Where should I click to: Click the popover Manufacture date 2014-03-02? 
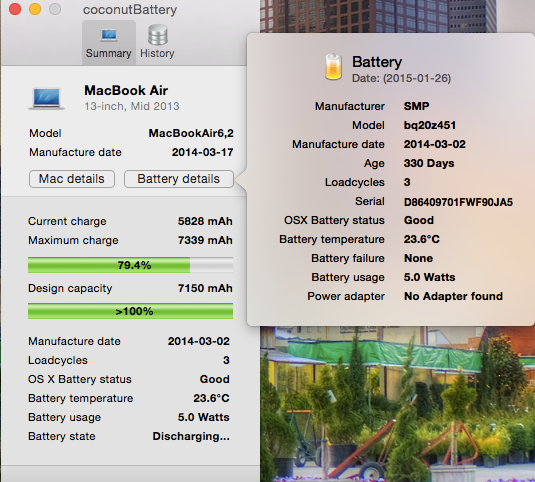click(x=435, y=144)
